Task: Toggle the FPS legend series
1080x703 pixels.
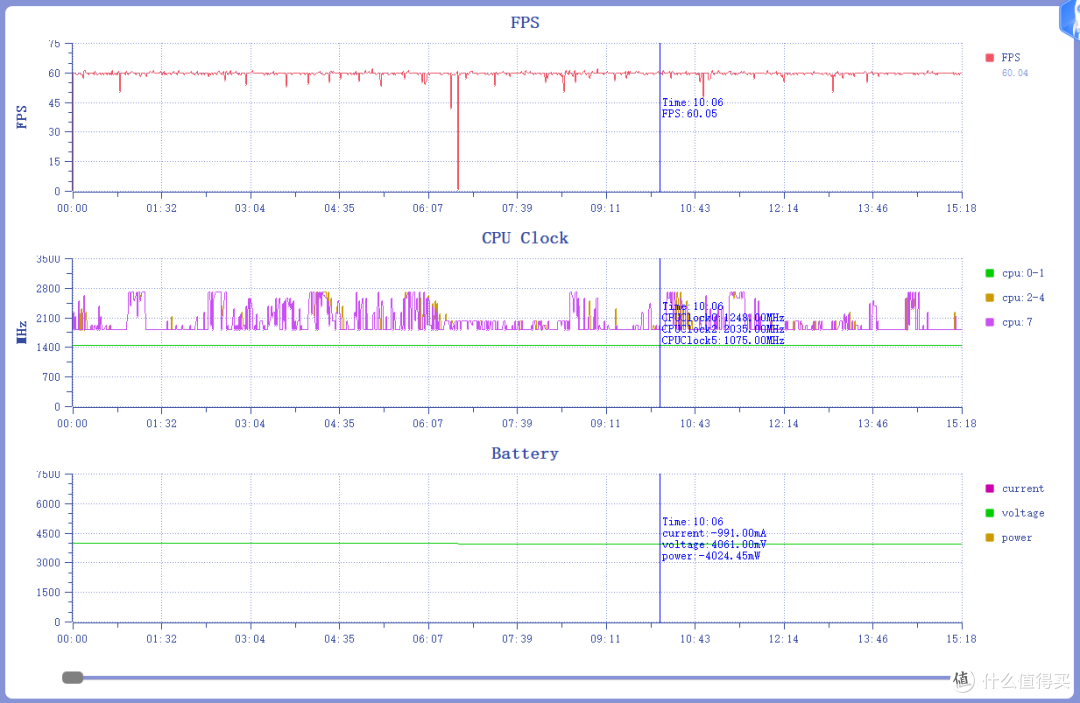Action: (x=1003, y=58)
